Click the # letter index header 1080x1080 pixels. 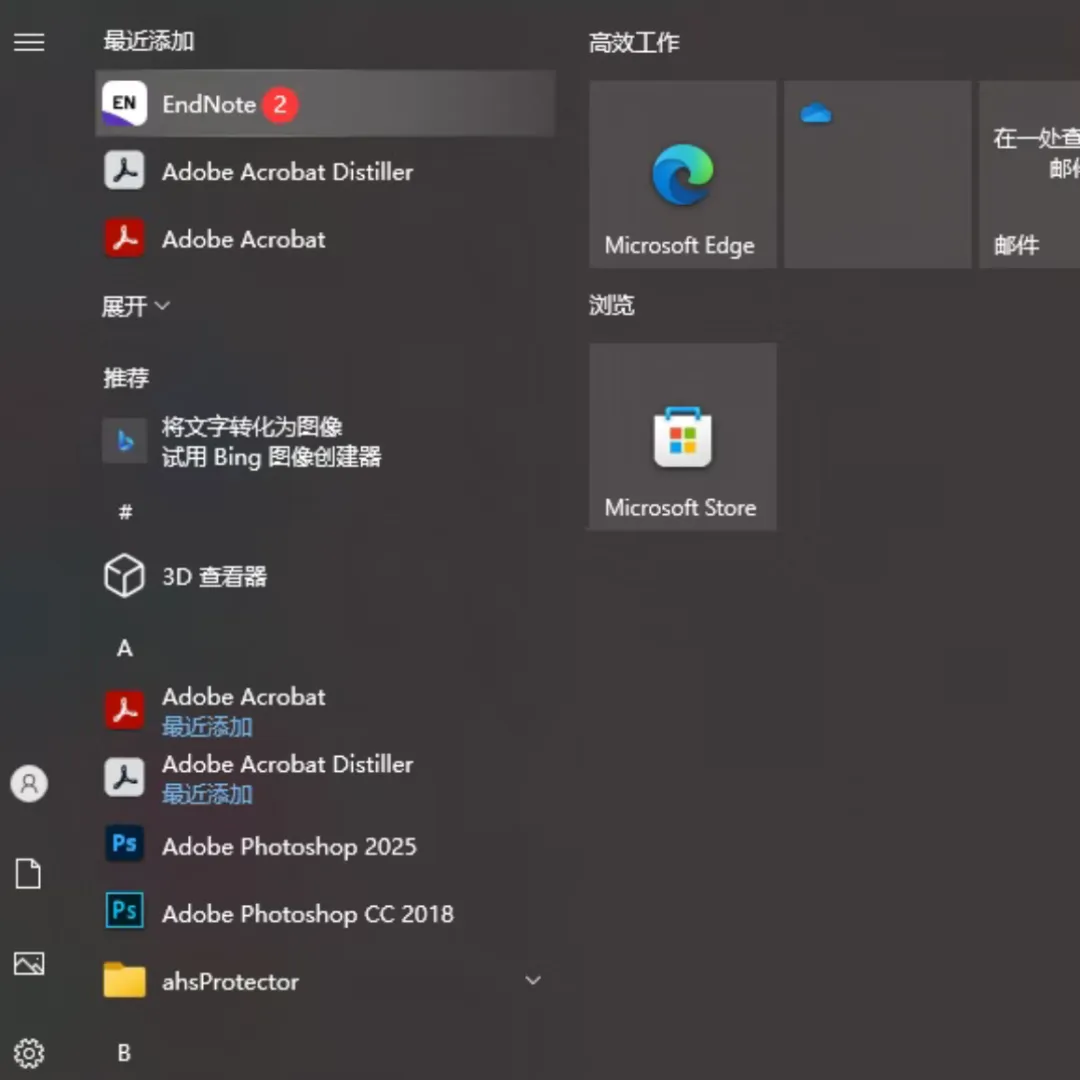coord(125,512)
